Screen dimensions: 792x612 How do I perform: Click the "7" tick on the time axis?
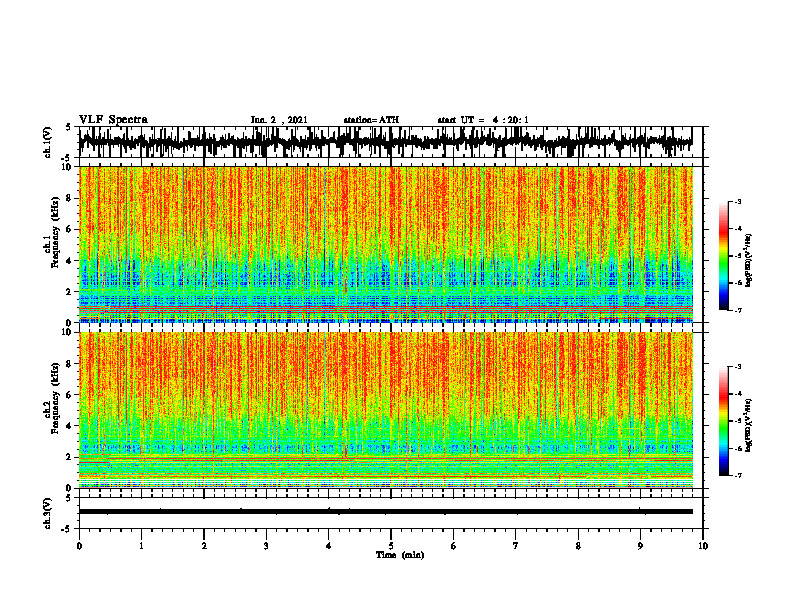tap(516, 546)
